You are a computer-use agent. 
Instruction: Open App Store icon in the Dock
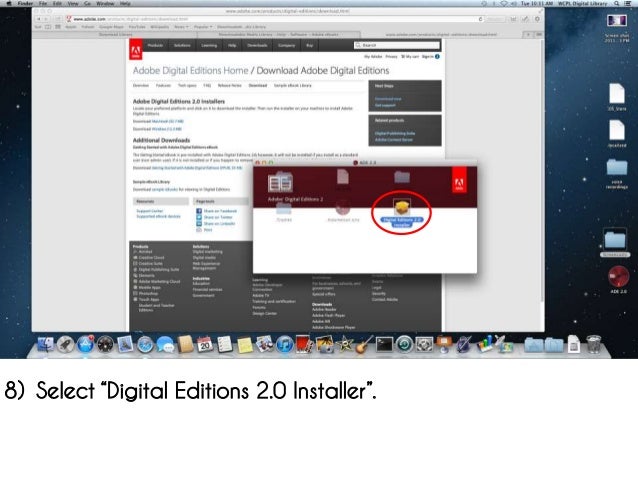pos(85,345)
